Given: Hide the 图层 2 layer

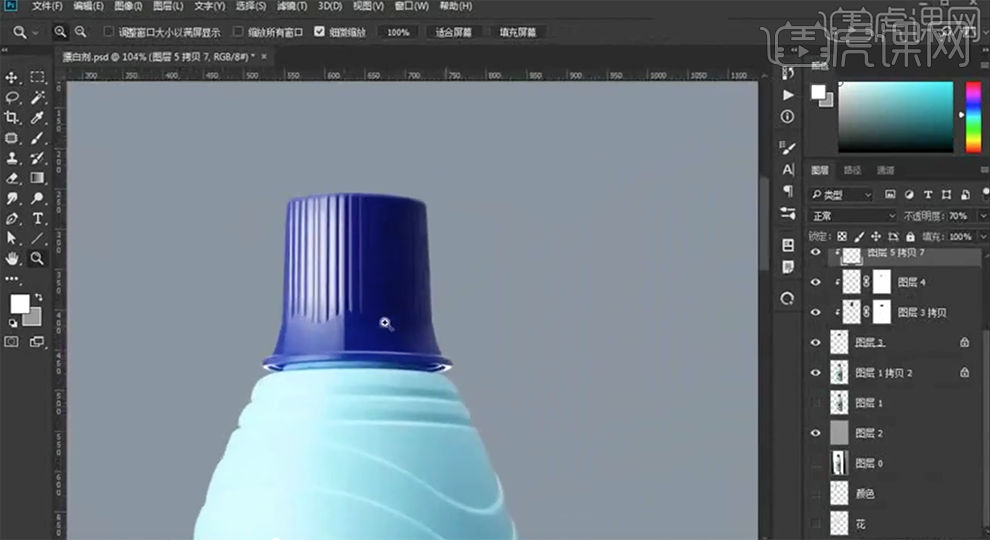Looking at the screenshot, I should 815,433.
